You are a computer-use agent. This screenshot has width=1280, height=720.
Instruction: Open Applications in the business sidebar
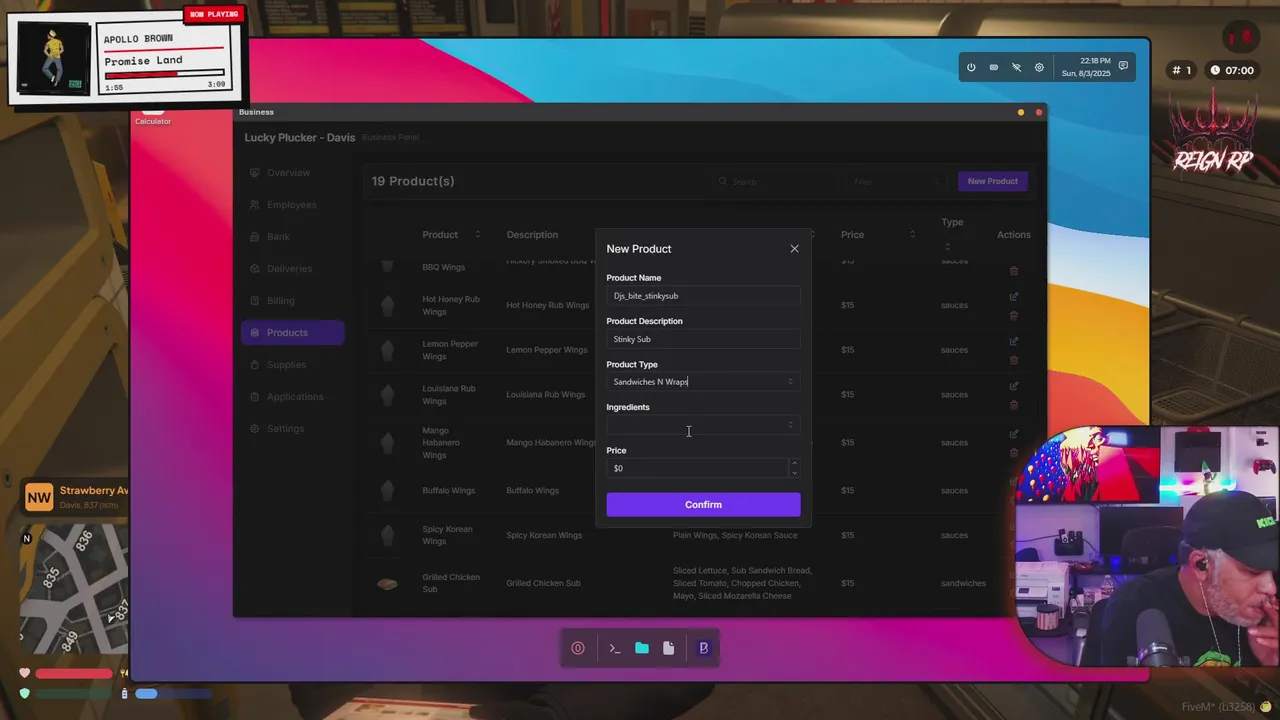click(292, 397)
